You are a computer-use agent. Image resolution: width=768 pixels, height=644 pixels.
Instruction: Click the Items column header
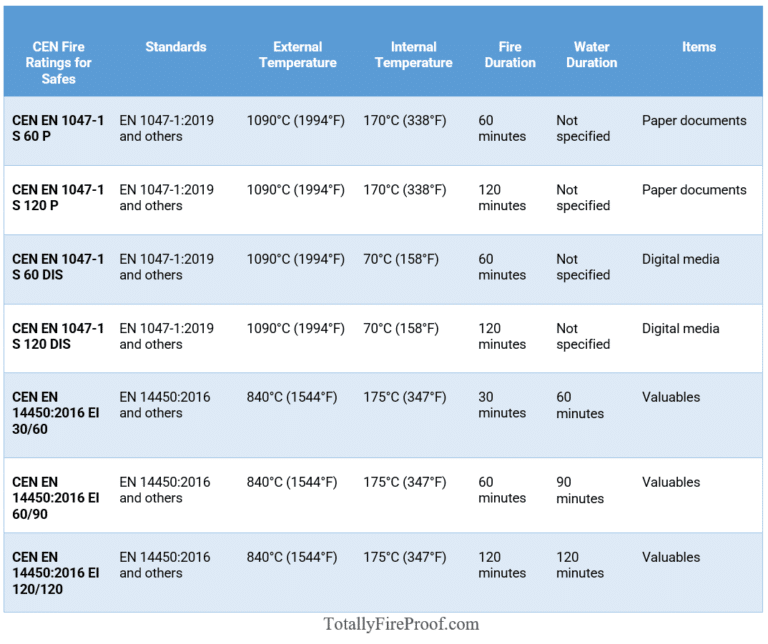click(698, 47)
